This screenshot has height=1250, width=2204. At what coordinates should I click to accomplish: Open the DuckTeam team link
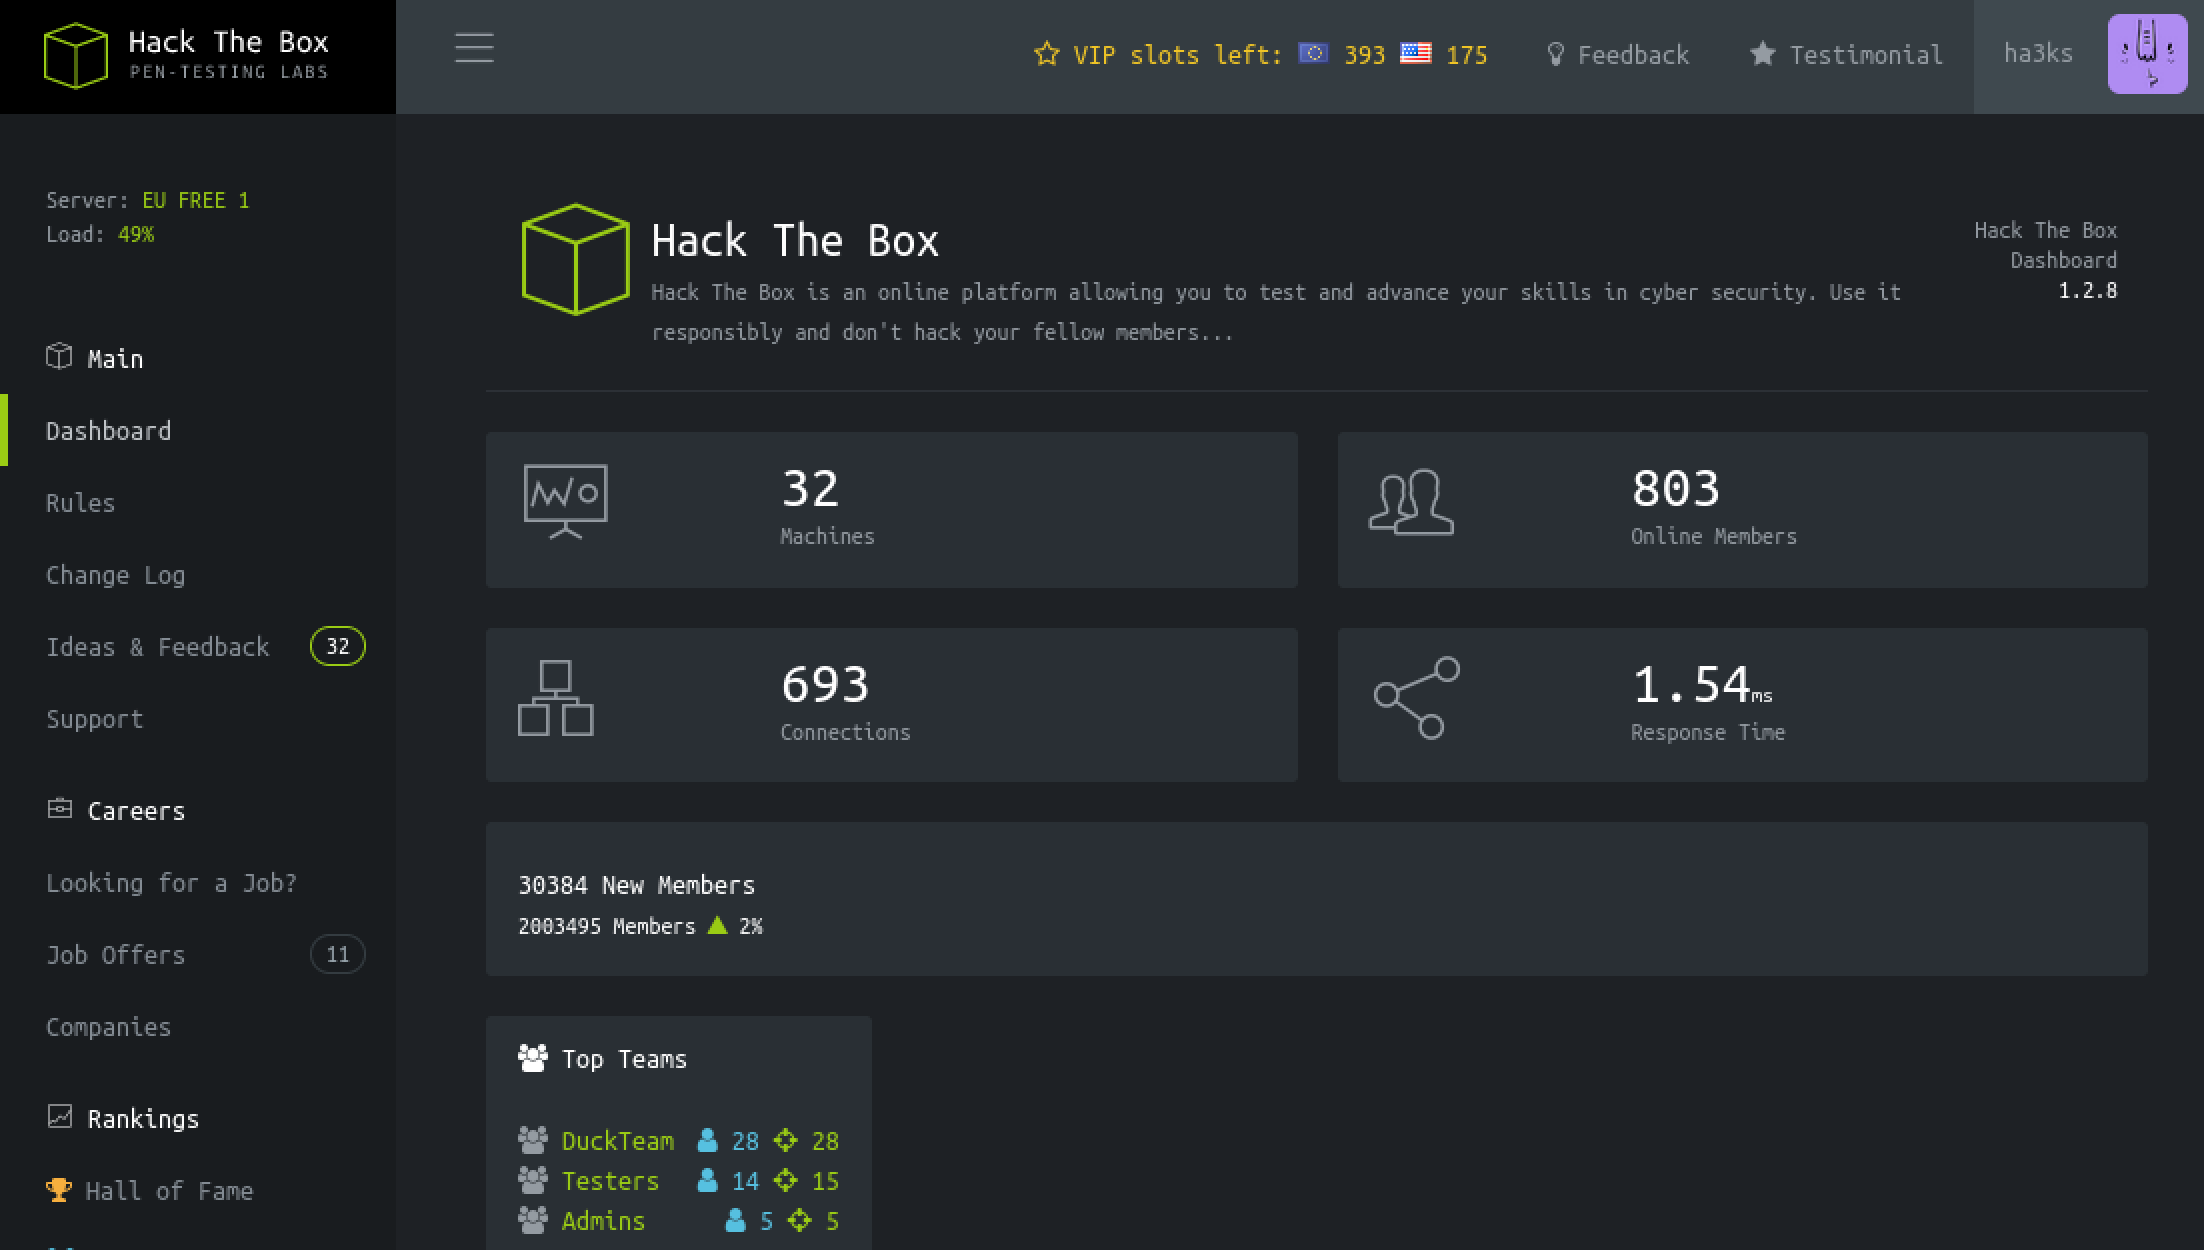(x=618, y=1141)
